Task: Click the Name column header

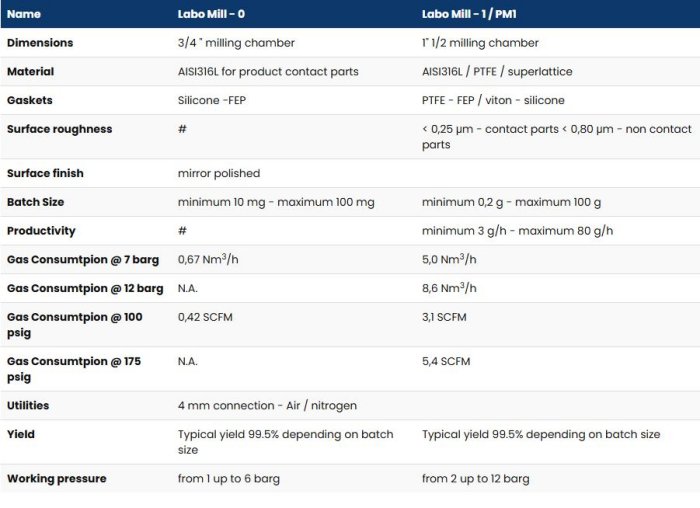Action: coord(24,14)
